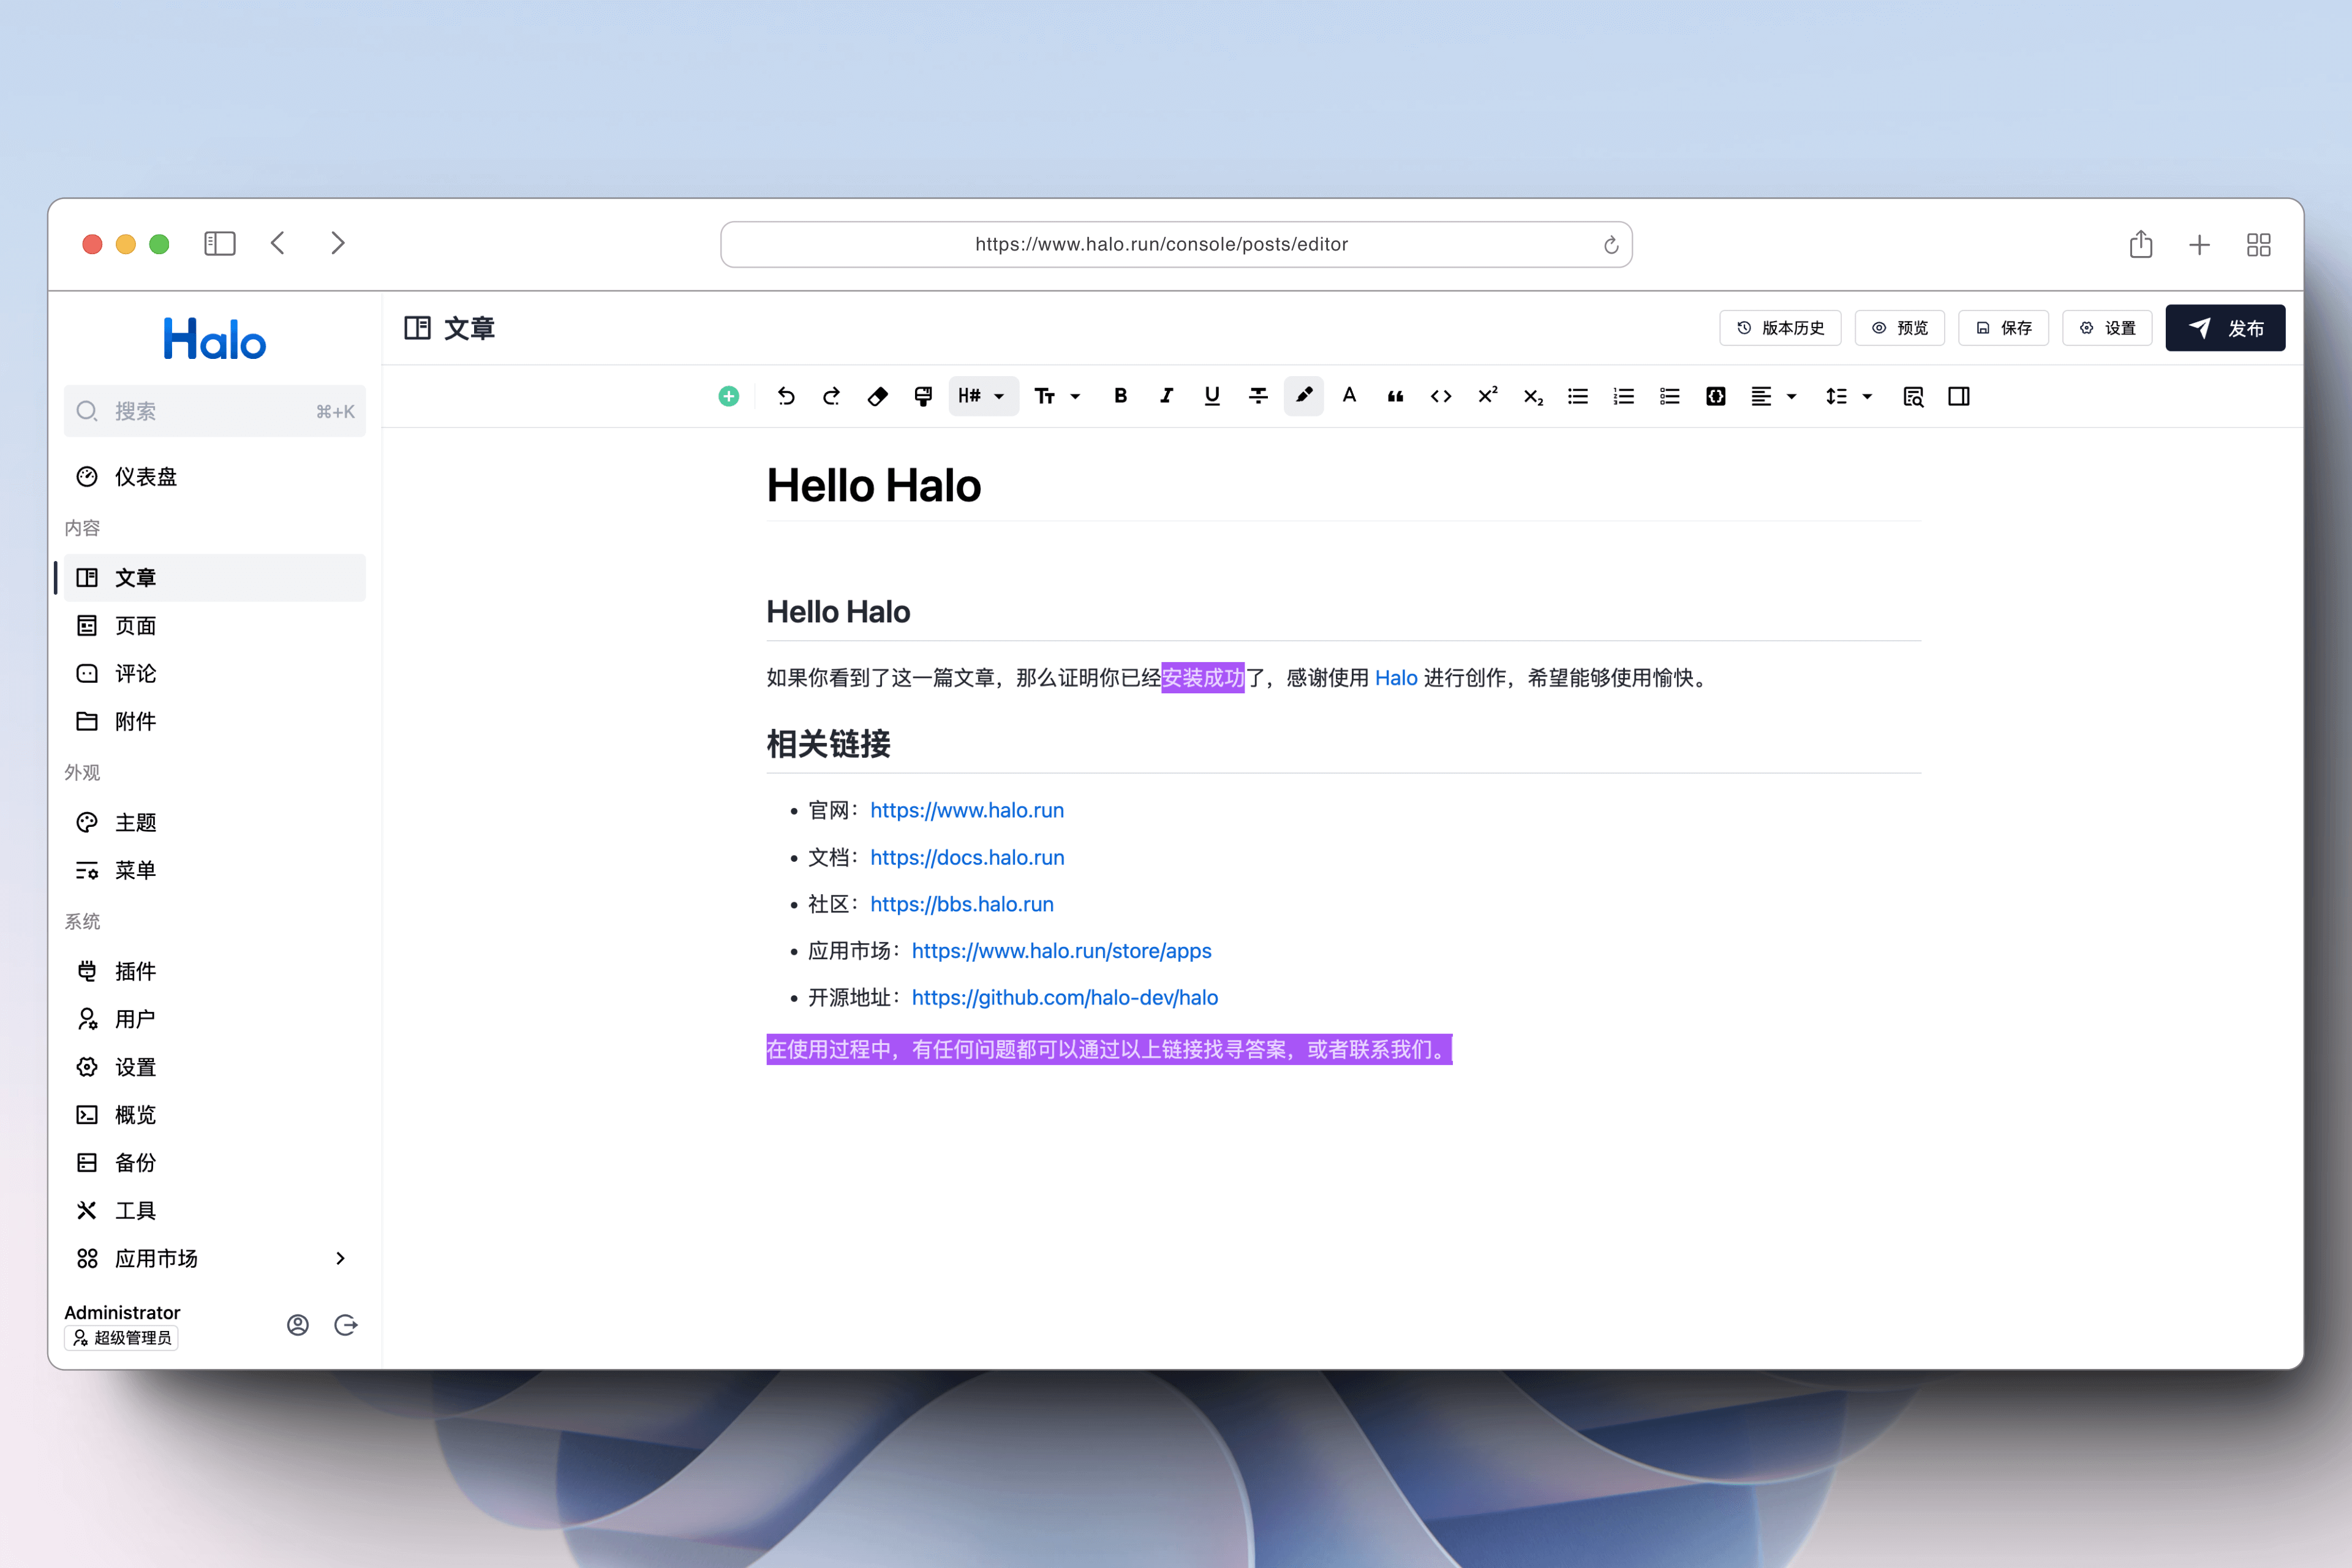The height and width of the screenshot is (1568, 2352).
Task: Undo the last edit
Action: pyautogui.click(x=786, y=396)
